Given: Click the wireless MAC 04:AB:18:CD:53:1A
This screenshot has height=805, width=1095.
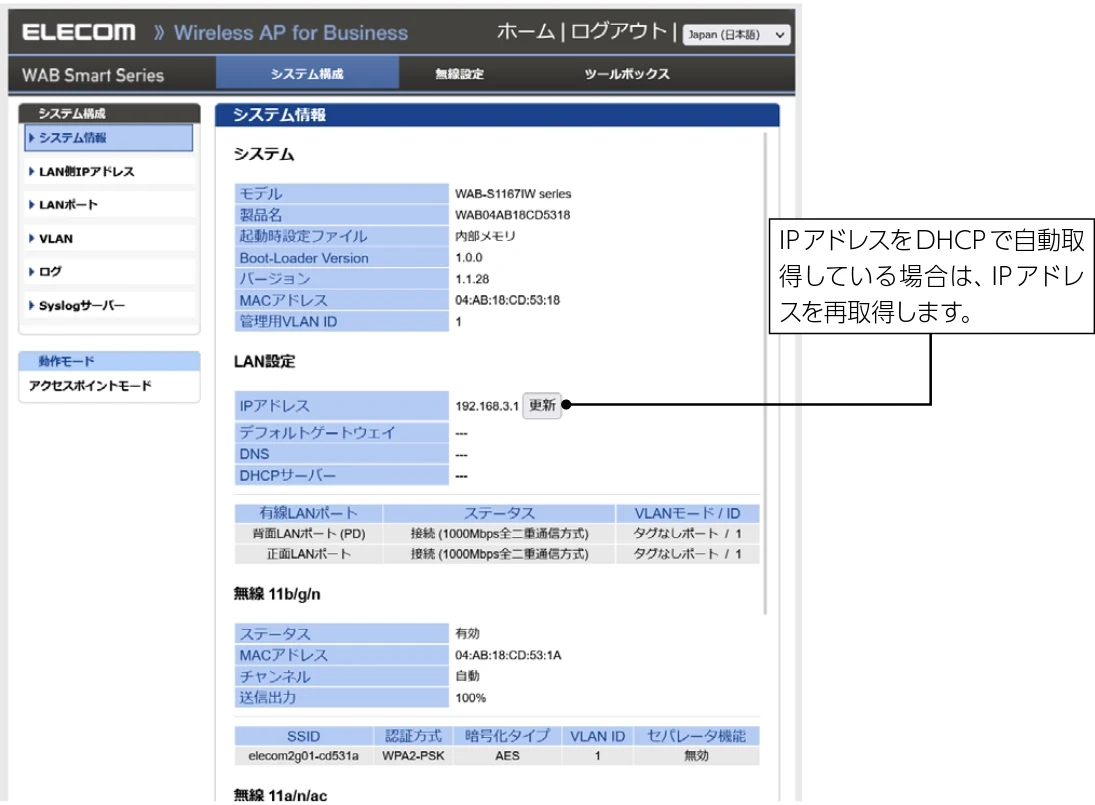Looking at the screenshot, I should tap(508, 655).
